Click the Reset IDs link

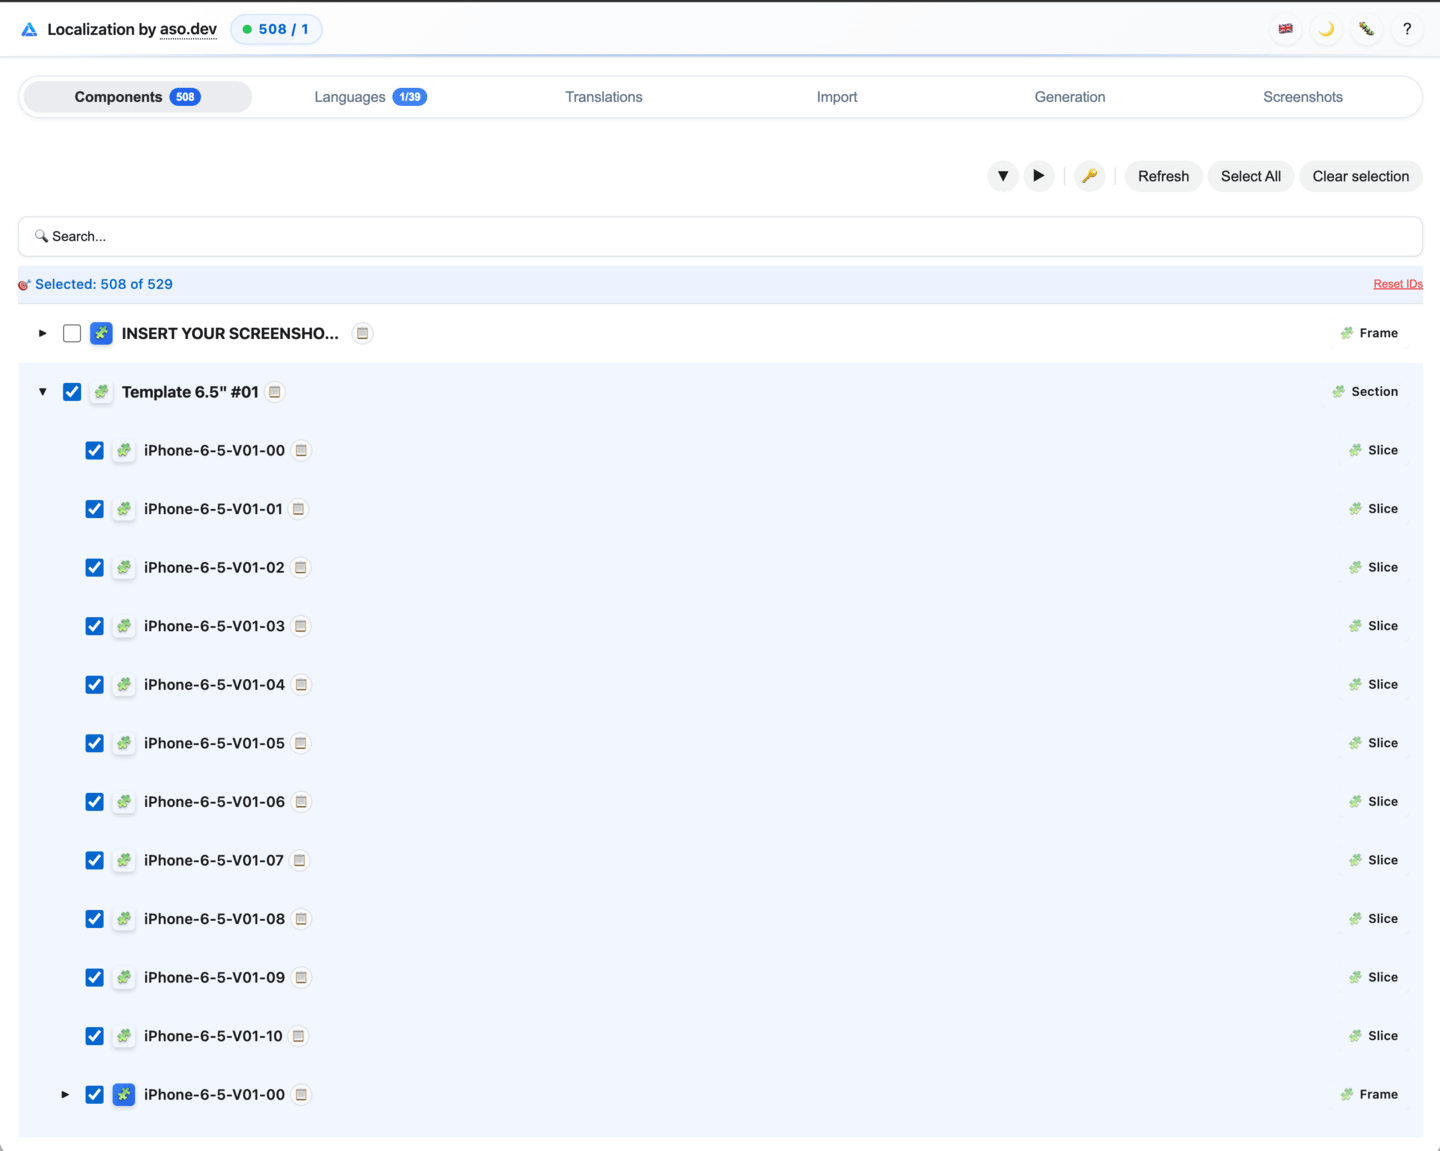point(1397,283)
